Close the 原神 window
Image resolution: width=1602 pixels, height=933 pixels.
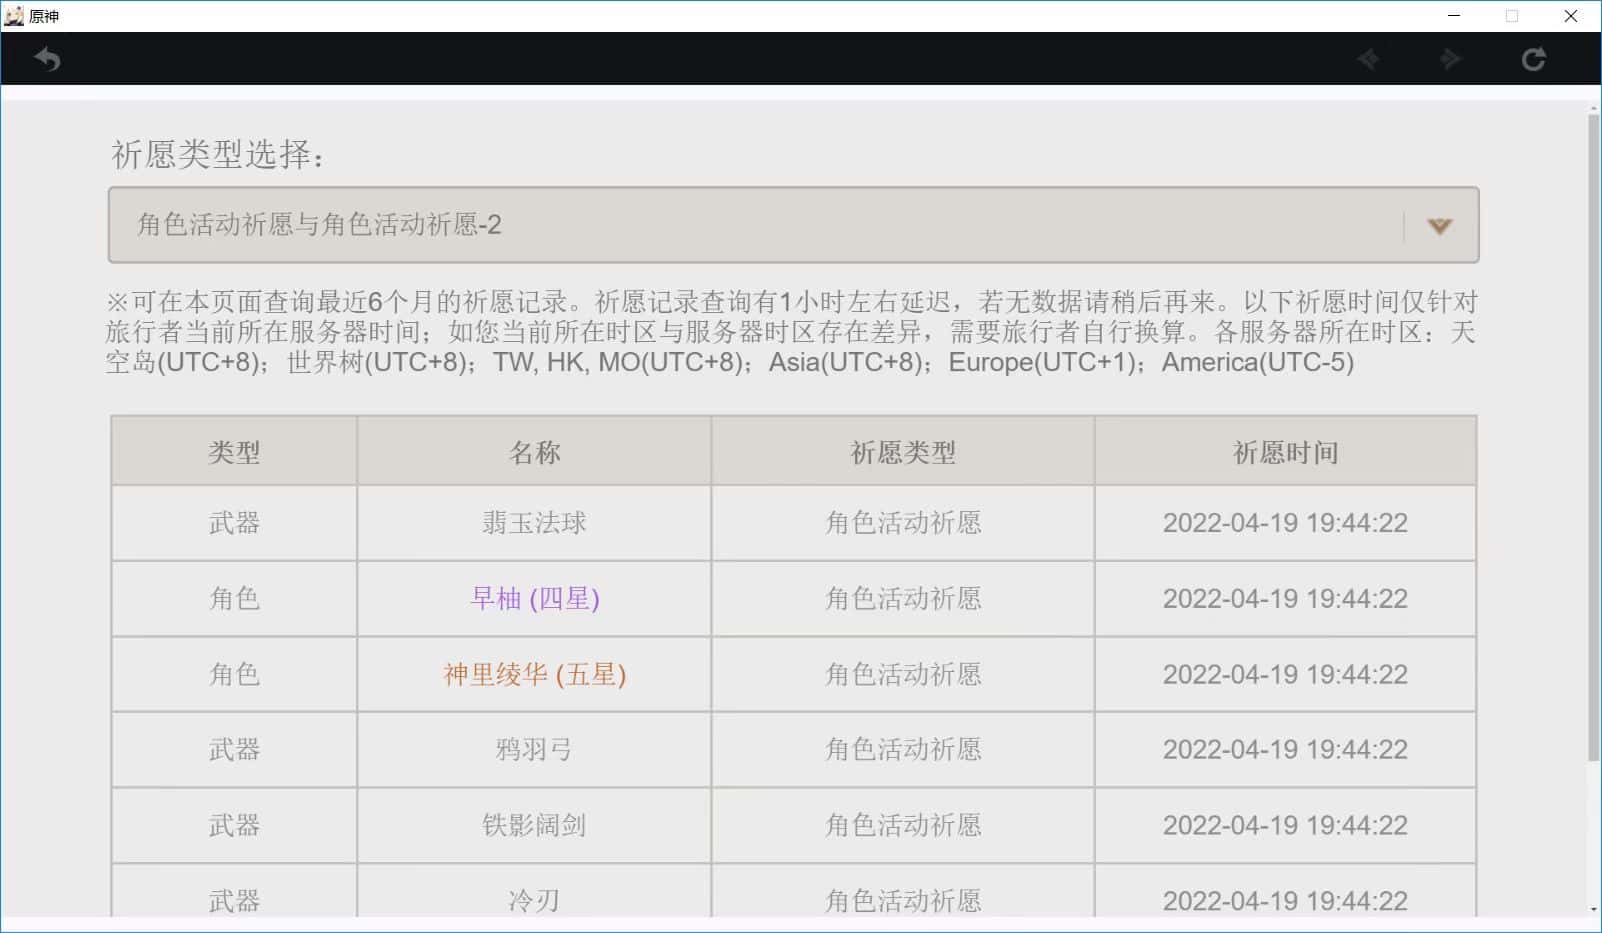pos(1570,16)
